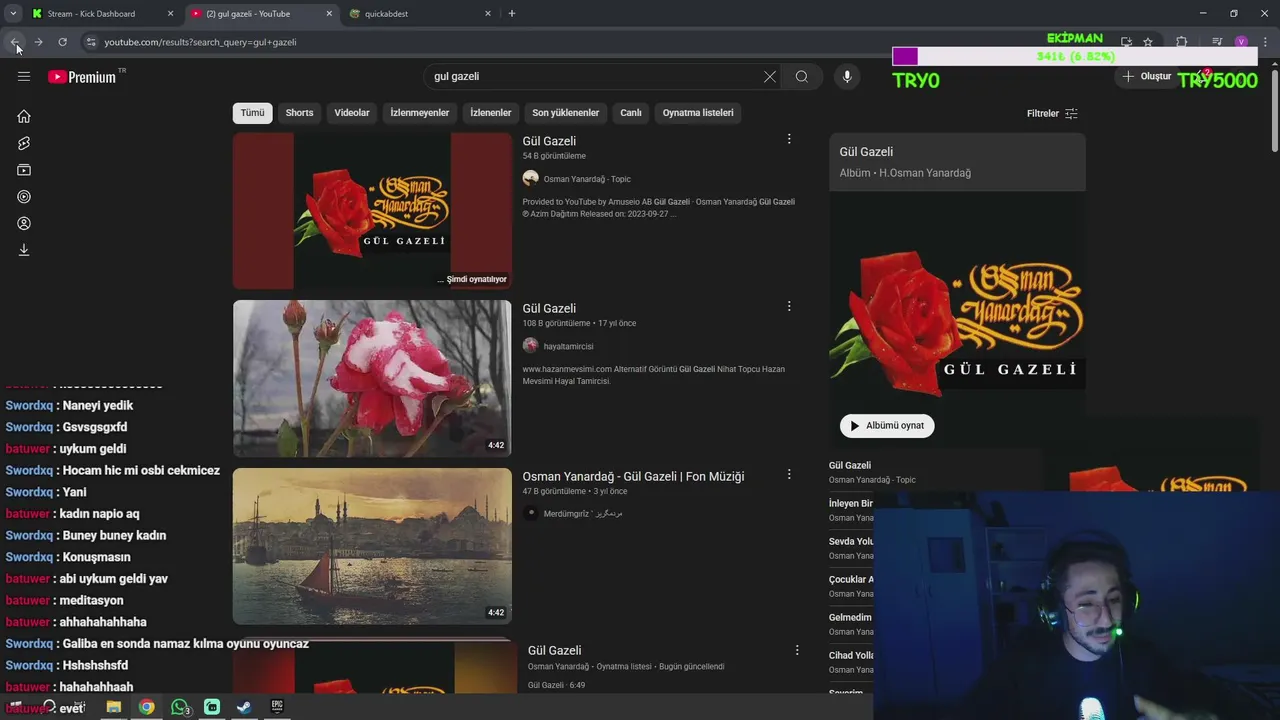This screenshot has width=1280, height=720.
Task: Open the Chrome profile avatar
Action: [1241, 42]
